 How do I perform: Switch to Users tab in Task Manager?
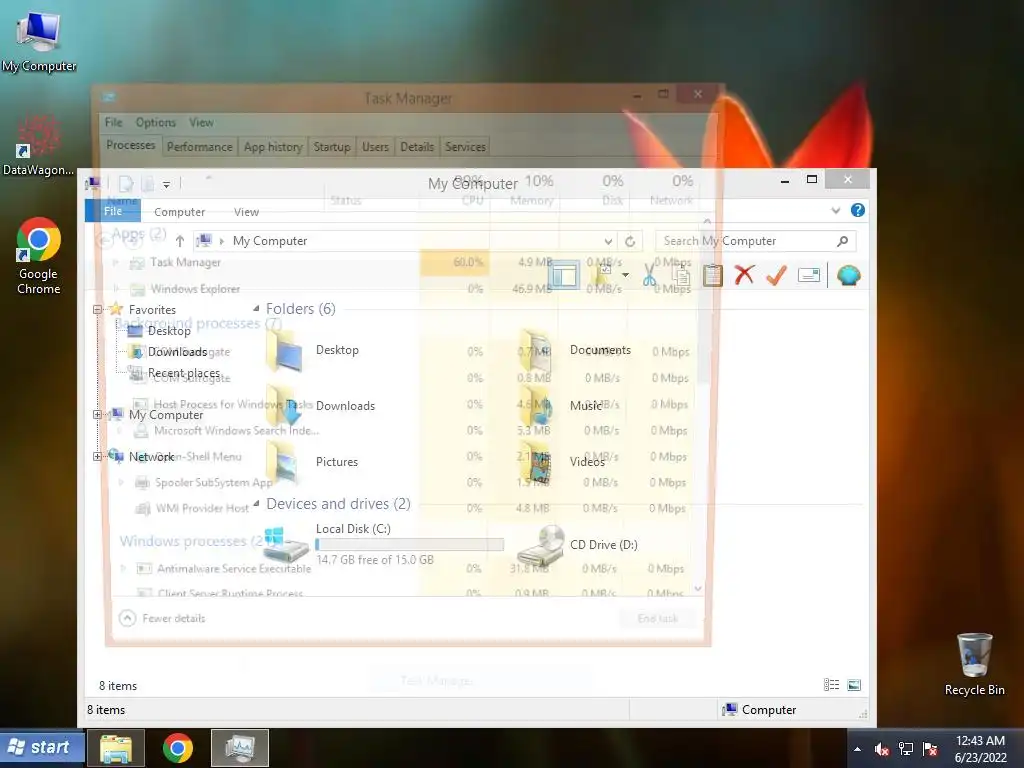coord(376,147)
